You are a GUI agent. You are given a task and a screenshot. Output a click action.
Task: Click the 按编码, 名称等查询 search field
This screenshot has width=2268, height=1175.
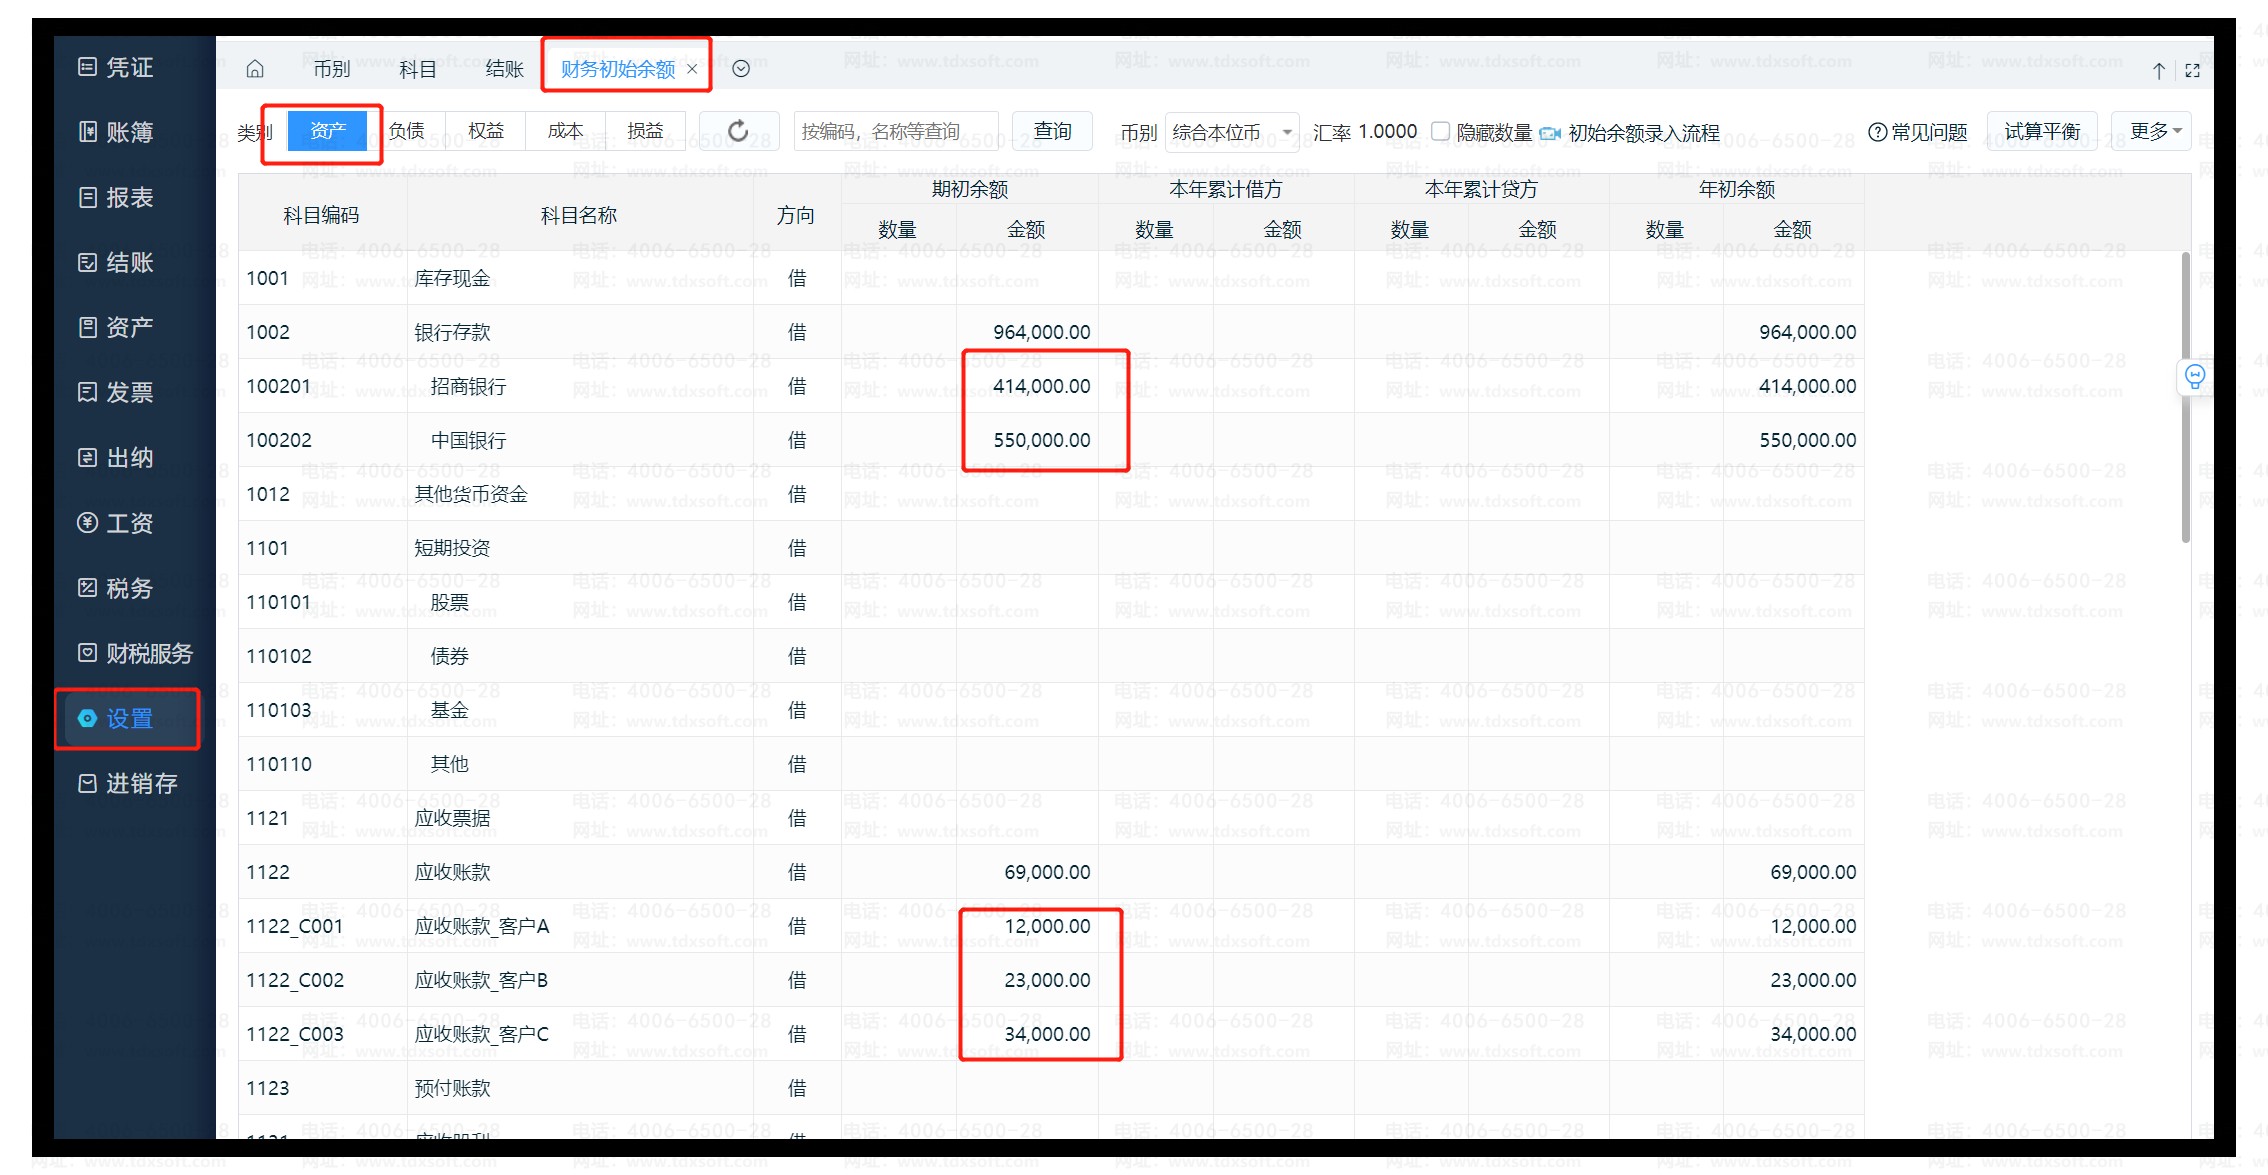click(896, 131)
